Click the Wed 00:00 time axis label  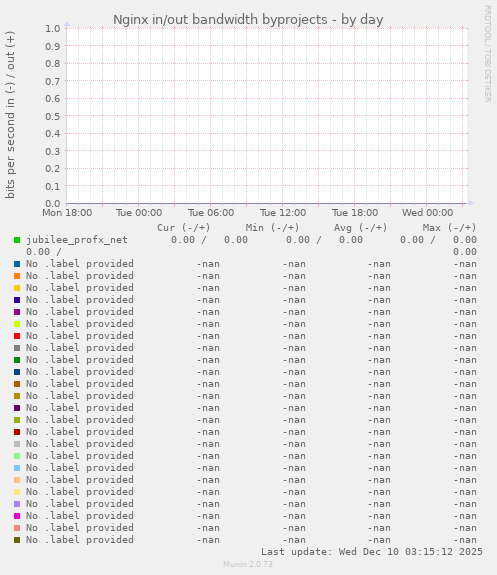pyautogui.click(x=427, y=213)
